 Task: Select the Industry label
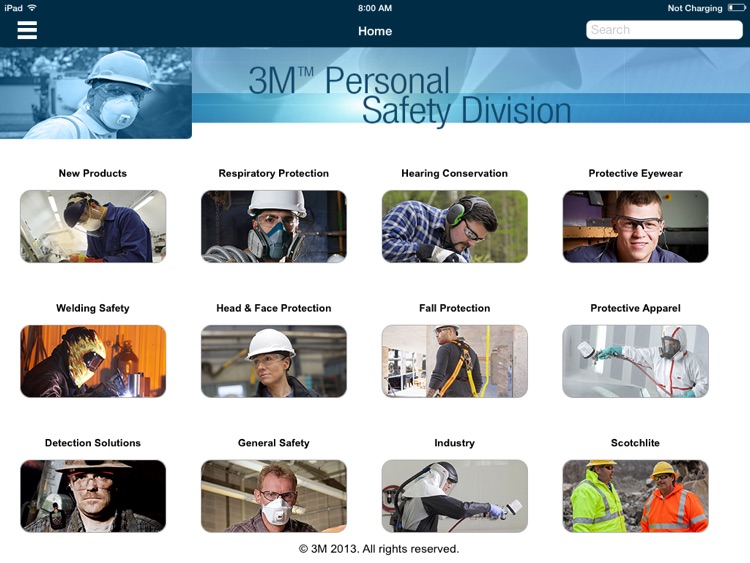454,443
